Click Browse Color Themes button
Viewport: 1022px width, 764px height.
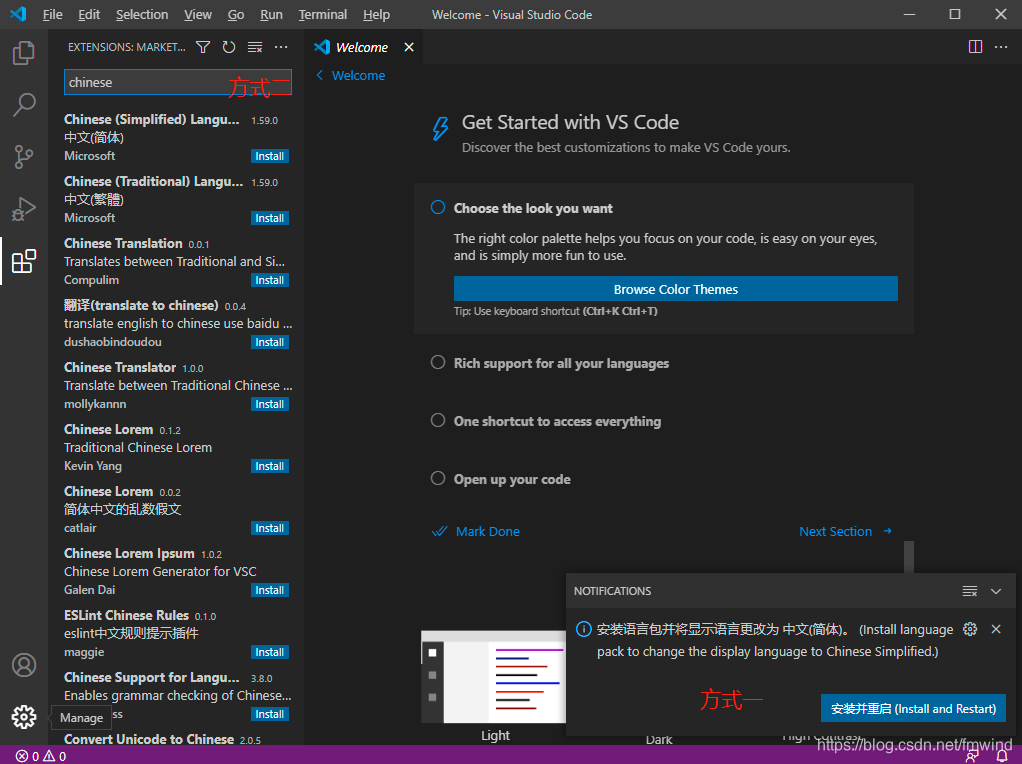tap(676, 289)
